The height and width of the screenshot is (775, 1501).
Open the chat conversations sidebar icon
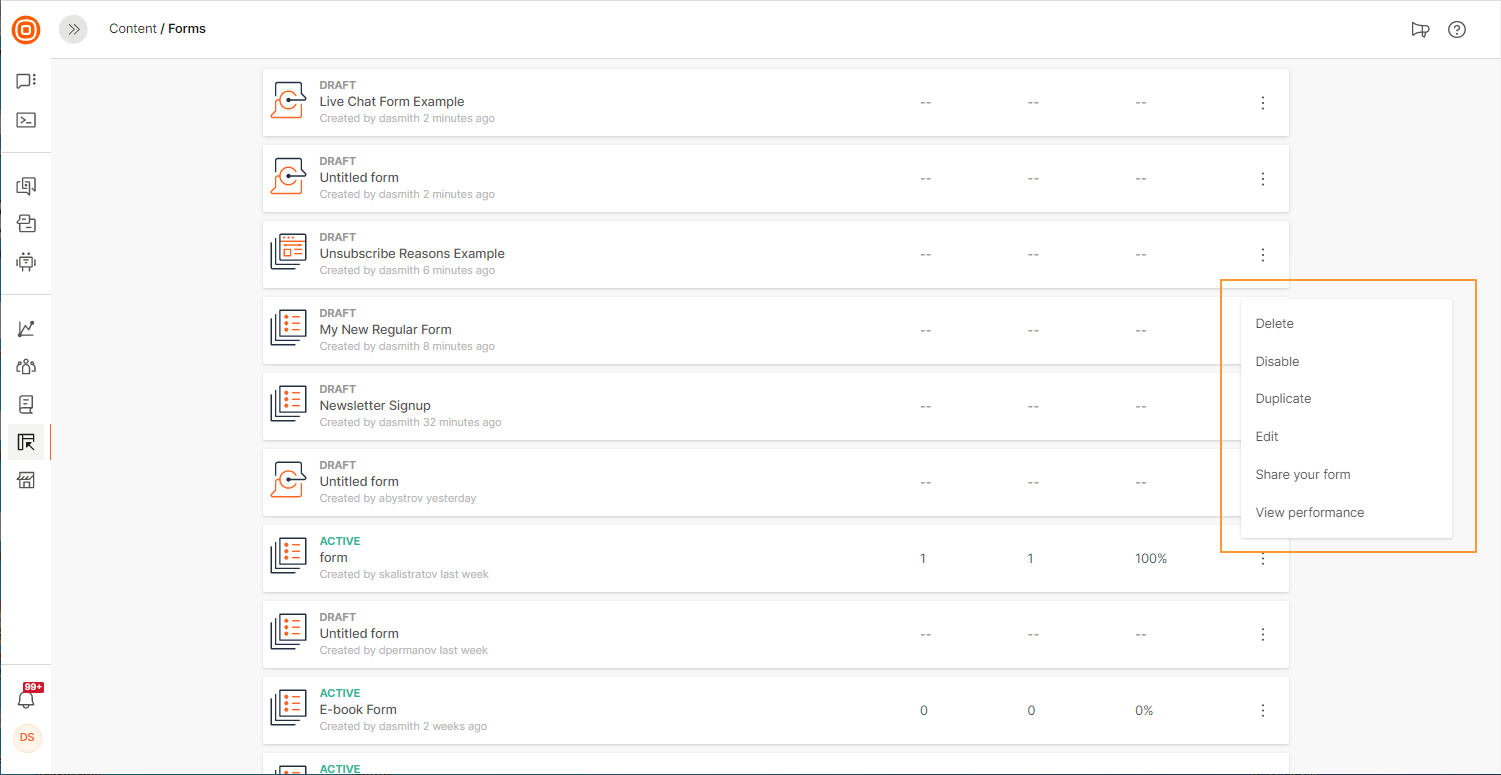pyautogui.click(x=26, y=81)
